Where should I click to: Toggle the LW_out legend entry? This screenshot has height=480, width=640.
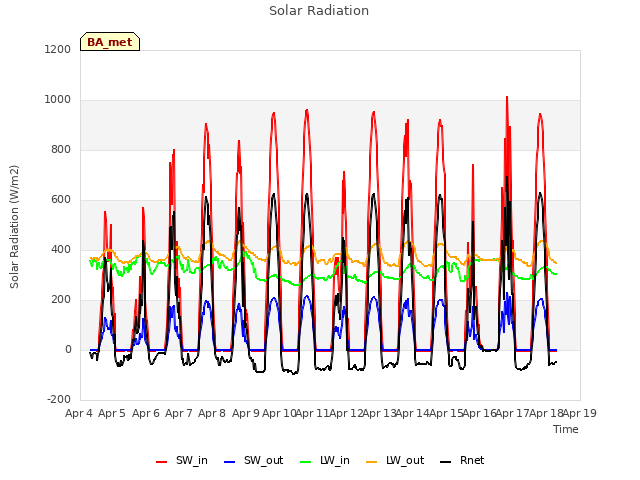tap(395, 460)
